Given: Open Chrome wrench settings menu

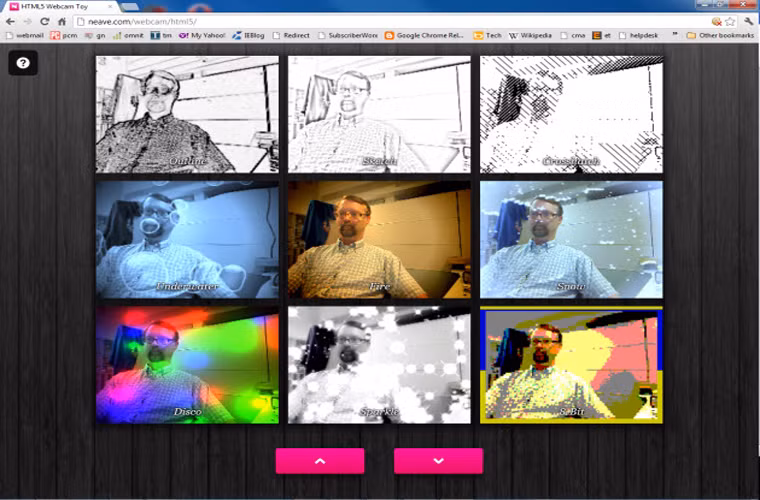Looking at the screenshot, I should pos(748,21).
